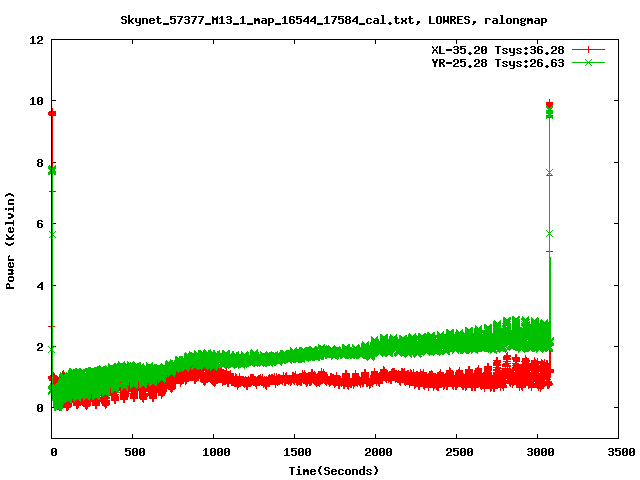This screenshot has height=480, width=640.
Task: Click the x-axis tick label 1000
Action: point(216,452)
